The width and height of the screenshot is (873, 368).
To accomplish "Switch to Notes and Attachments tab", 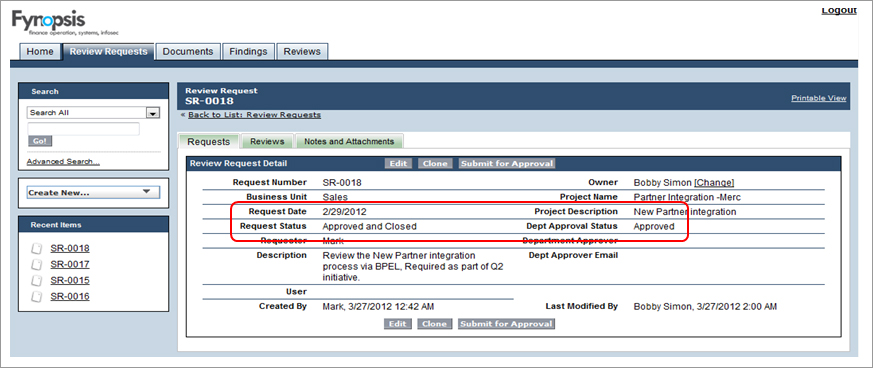I will tap(349, 141).
